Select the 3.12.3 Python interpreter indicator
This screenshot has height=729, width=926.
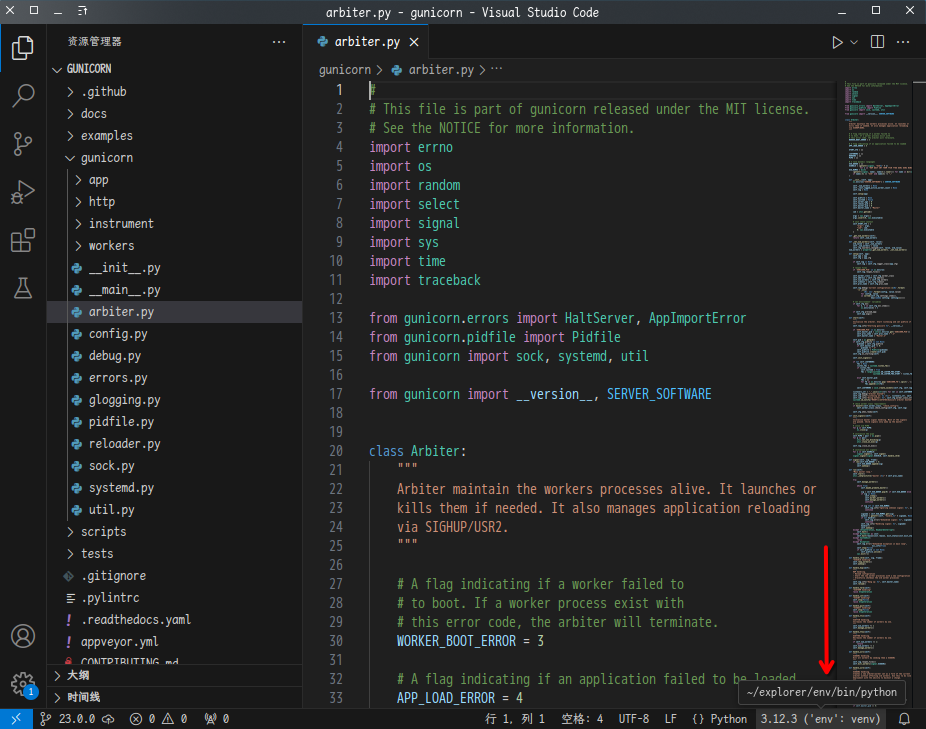pyautogui.click(x=820, y=718)
